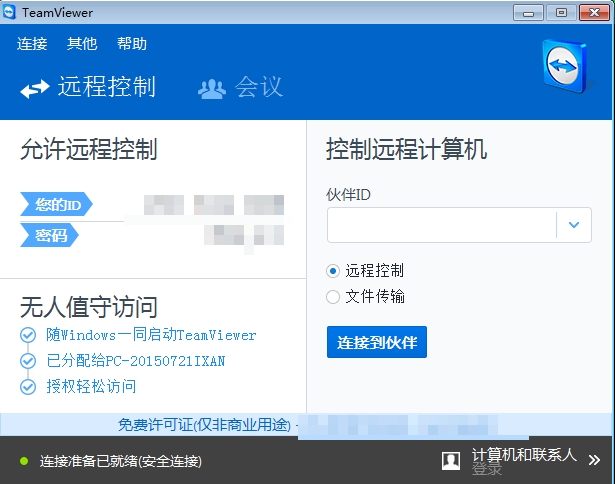The height and width of the screenshot is (484, 615).
Task: Expand the 伙伴ID dropdown arrow
Action: [574, 225]
